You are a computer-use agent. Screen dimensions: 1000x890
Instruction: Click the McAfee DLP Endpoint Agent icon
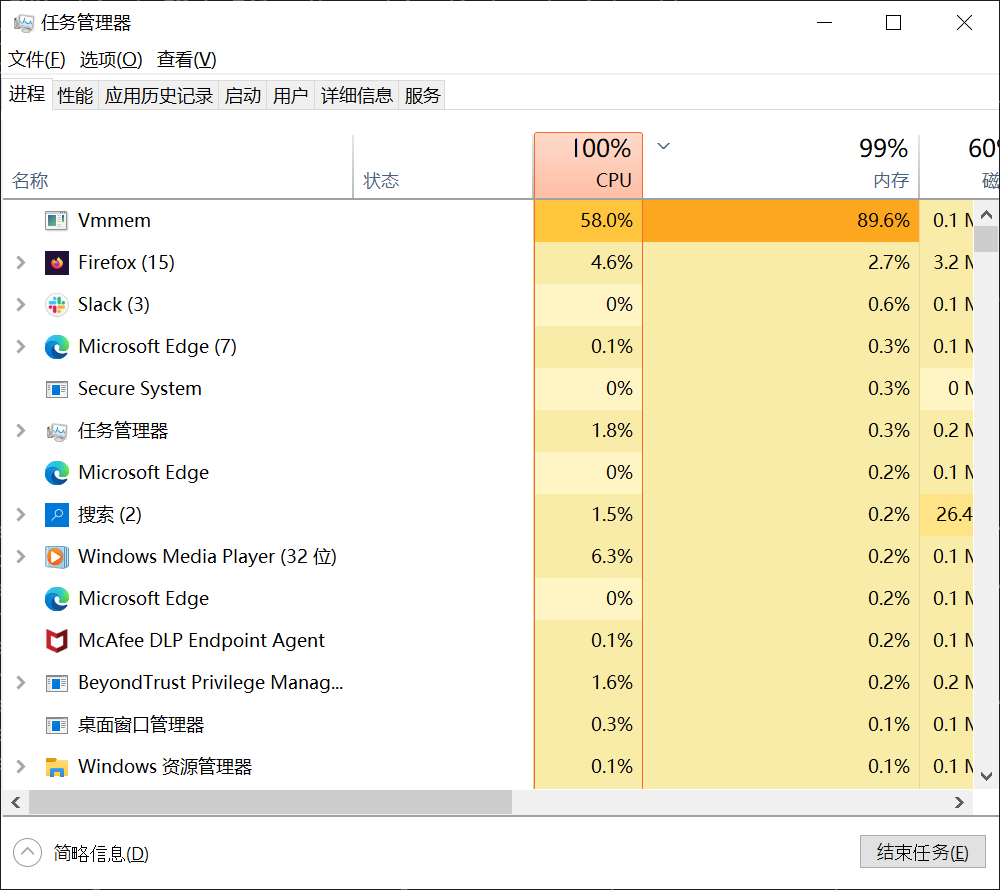56,641
